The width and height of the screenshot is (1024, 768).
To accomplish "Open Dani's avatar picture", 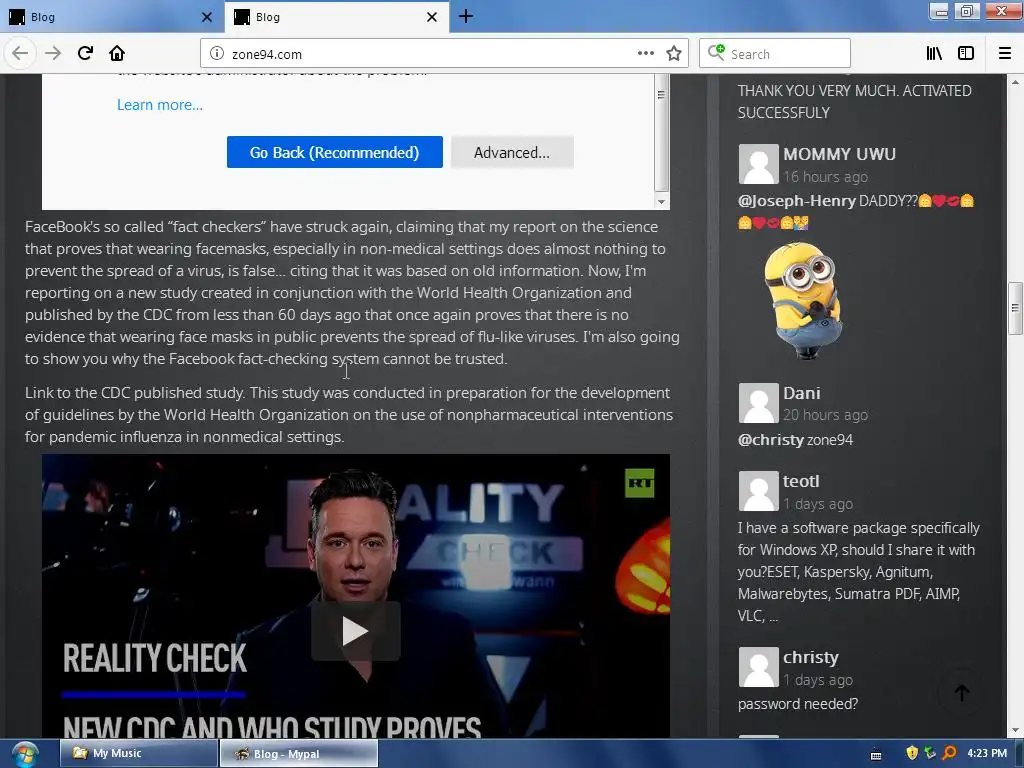I will [758, 403].
